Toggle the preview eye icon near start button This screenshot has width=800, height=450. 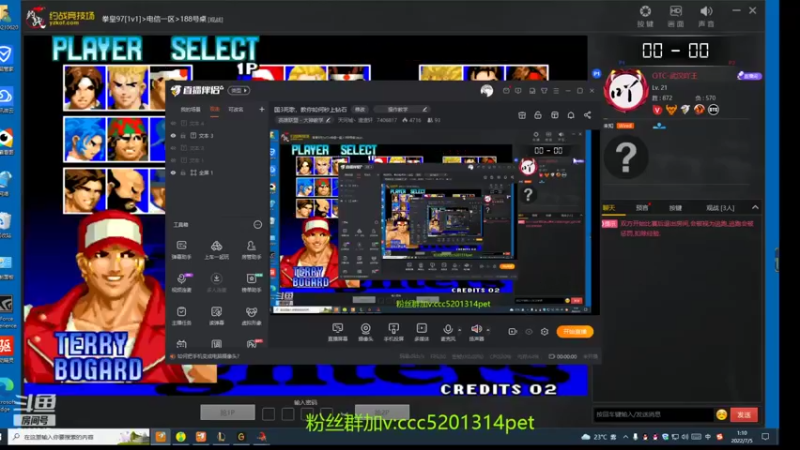(x=529, y=332)
